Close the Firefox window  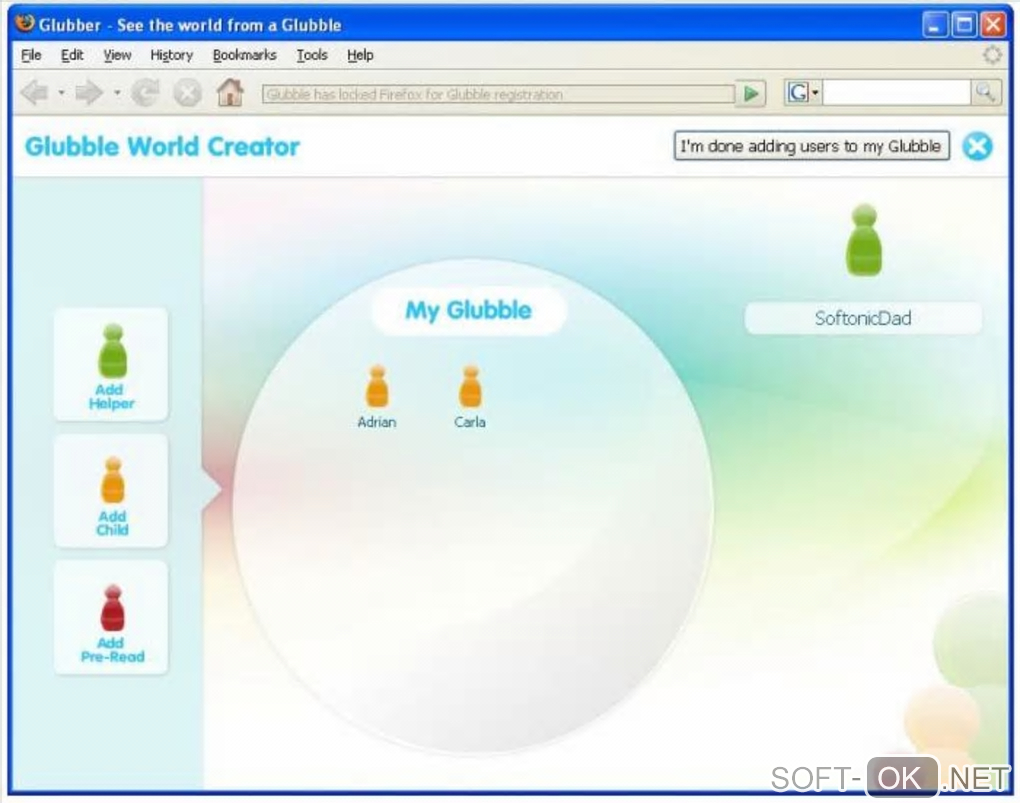click(x=993, y=25)
